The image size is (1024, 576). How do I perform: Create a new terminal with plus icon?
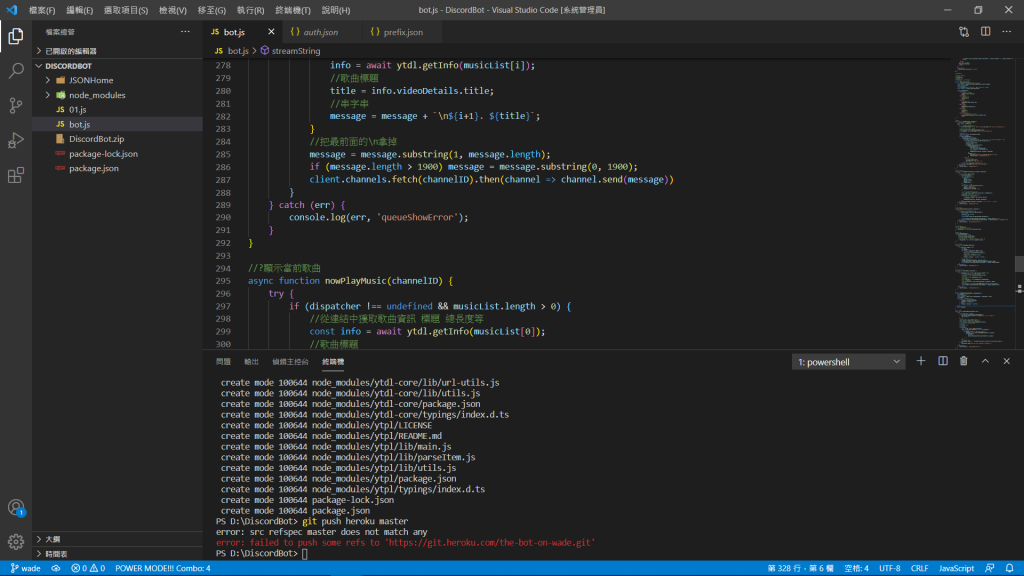point(921,361)
